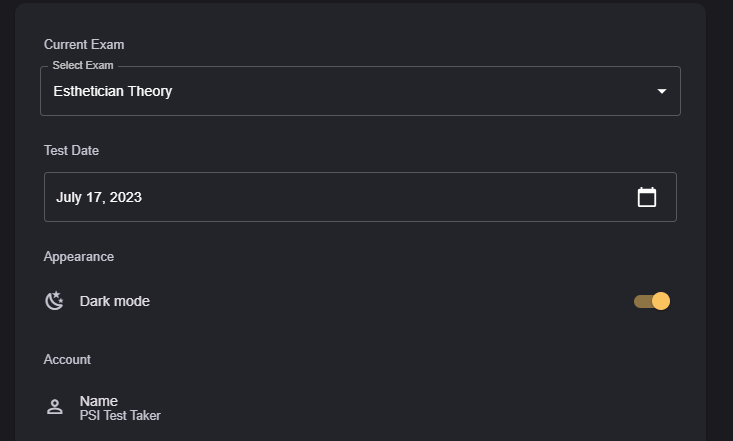Click the small Select Exam field label
Viewport: 733px width, 441px height.
83,66
